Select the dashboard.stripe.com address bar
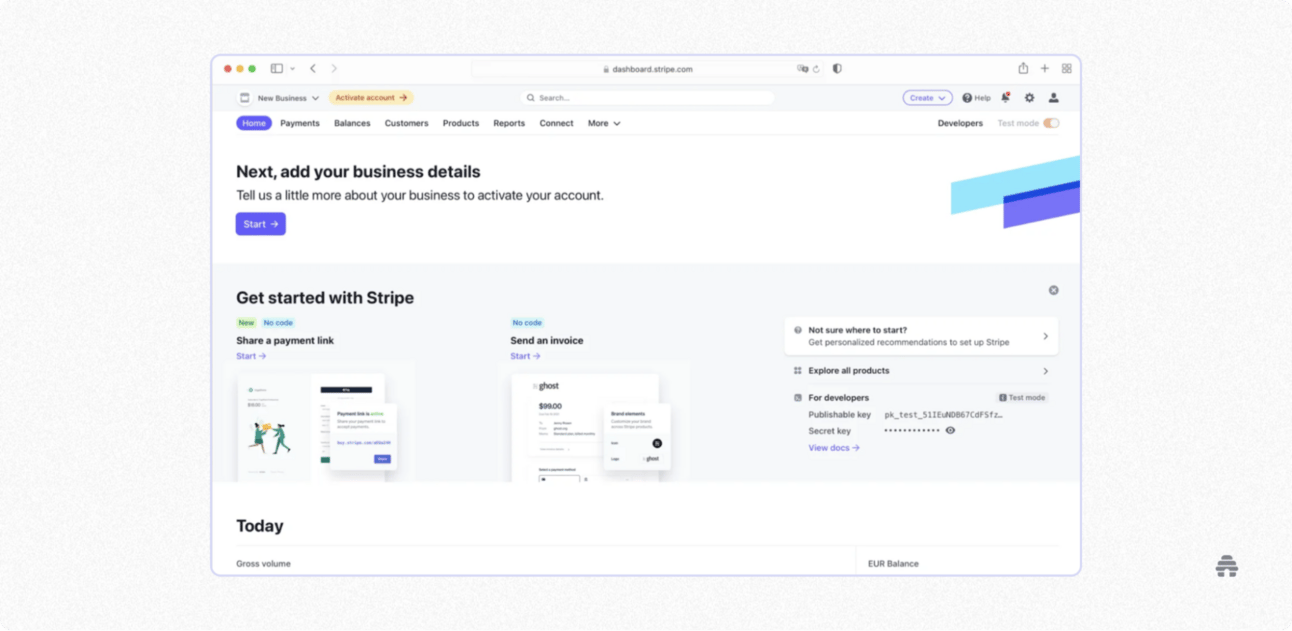 click(647, 69)
